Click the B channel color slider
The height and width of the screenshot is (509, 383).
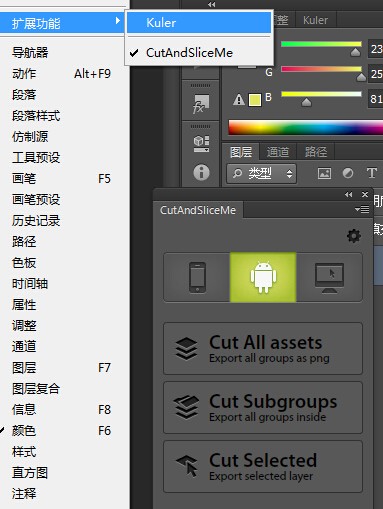[x=321, y=94]
